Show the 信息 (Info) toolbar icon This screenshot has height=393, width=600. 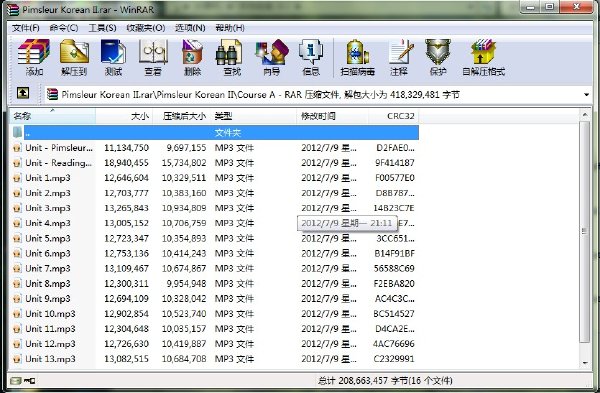point(311,57)
